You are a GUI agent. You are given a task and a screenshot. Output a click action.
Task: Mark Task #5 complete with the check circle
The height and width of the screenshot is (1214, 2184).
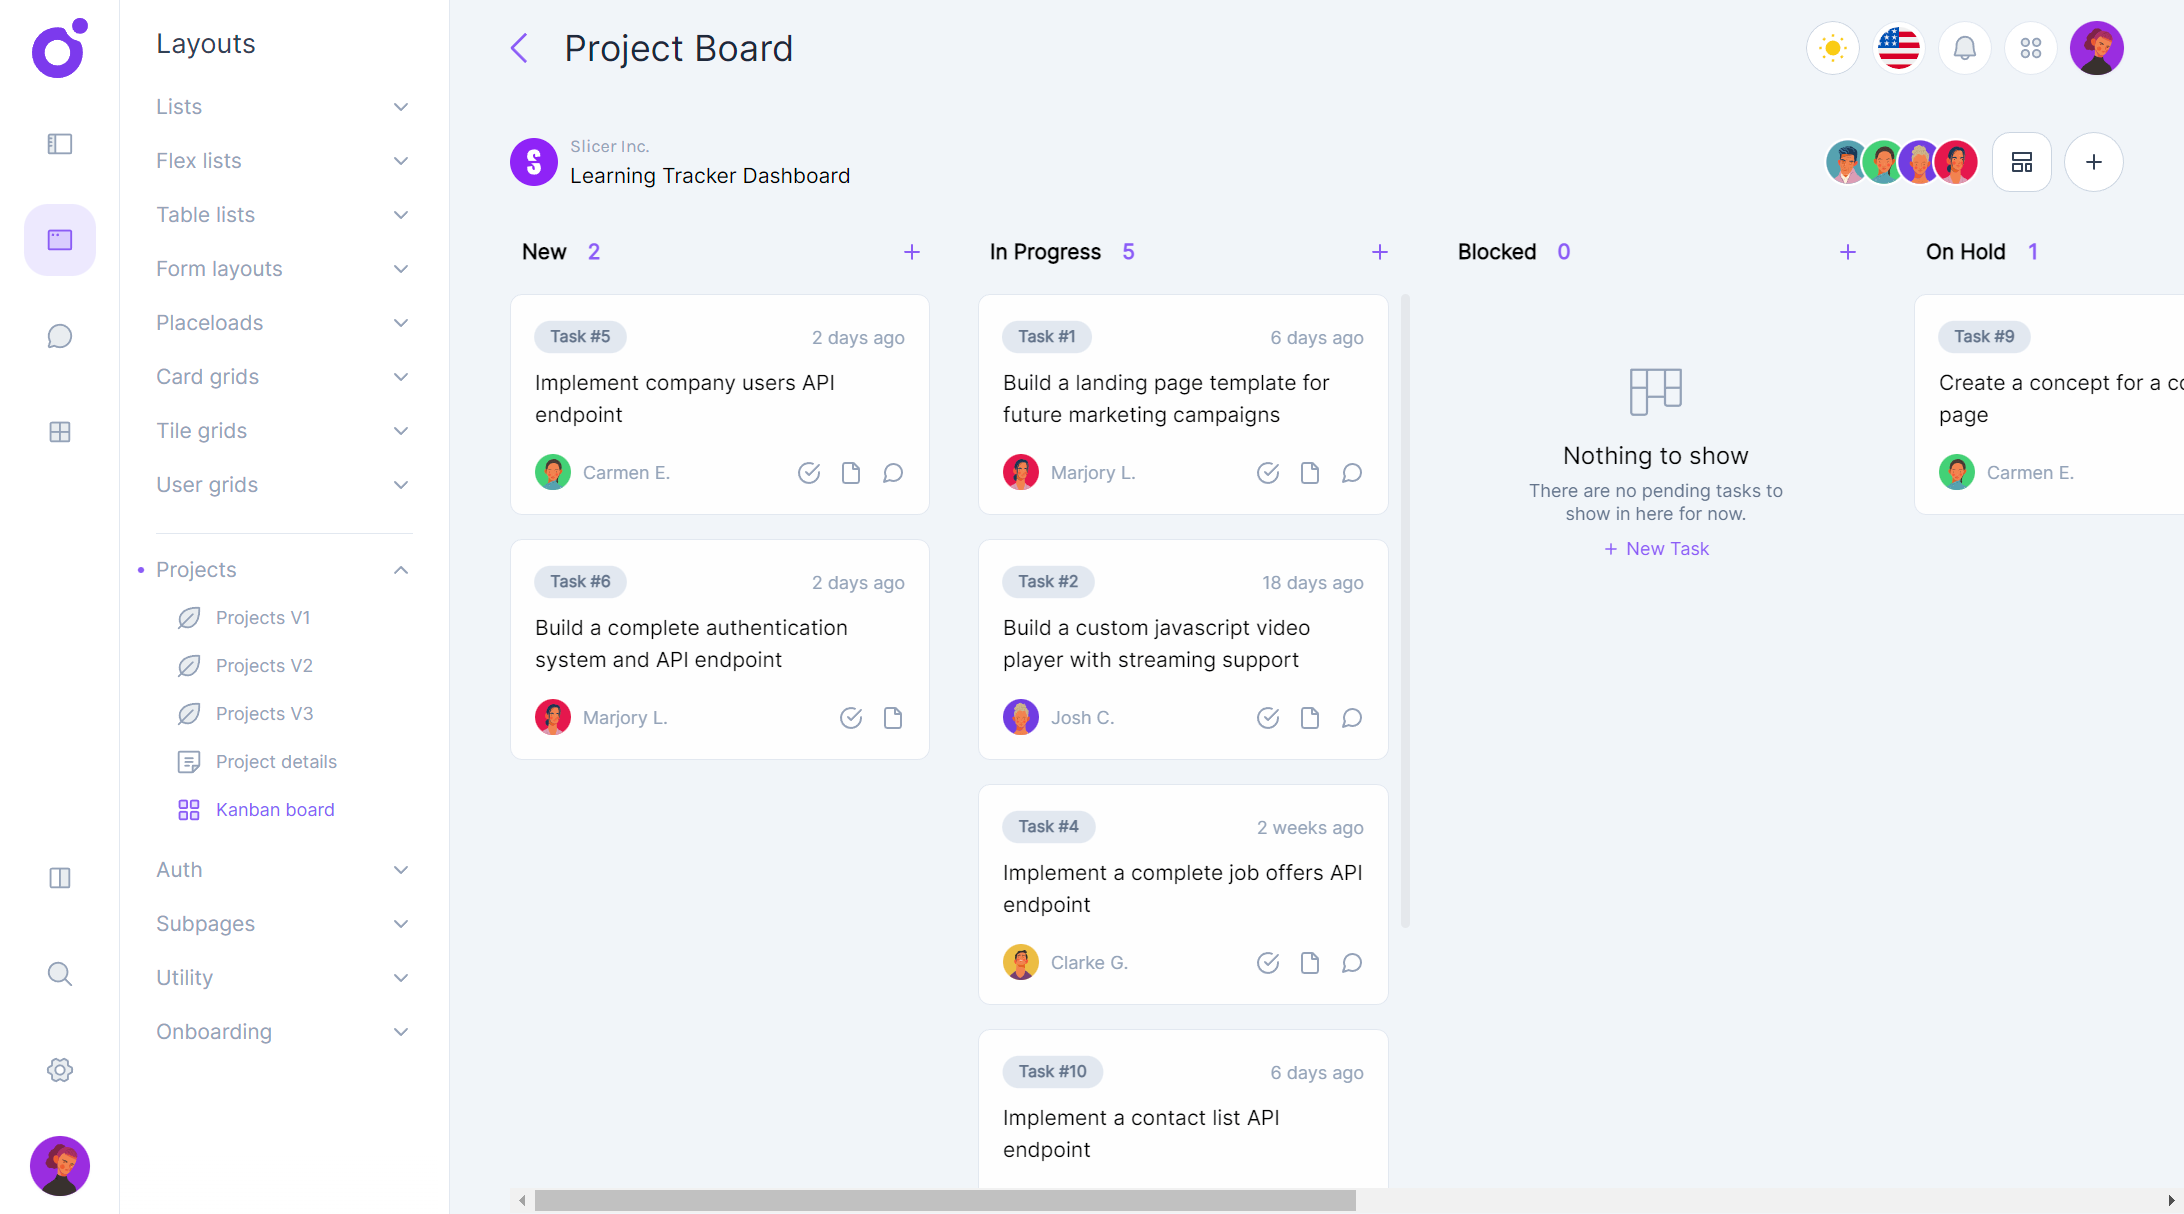coord(809,472)
